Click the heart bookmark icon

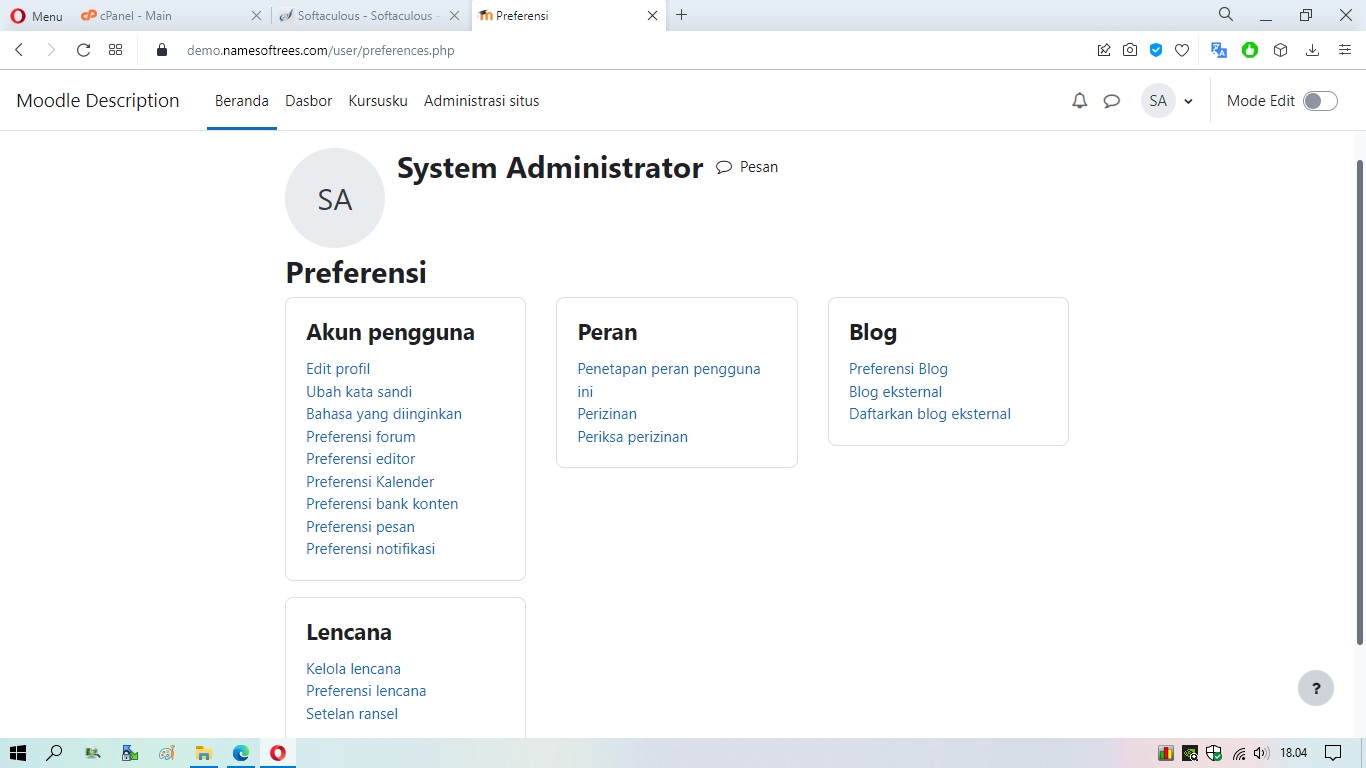click(1182, 50)
